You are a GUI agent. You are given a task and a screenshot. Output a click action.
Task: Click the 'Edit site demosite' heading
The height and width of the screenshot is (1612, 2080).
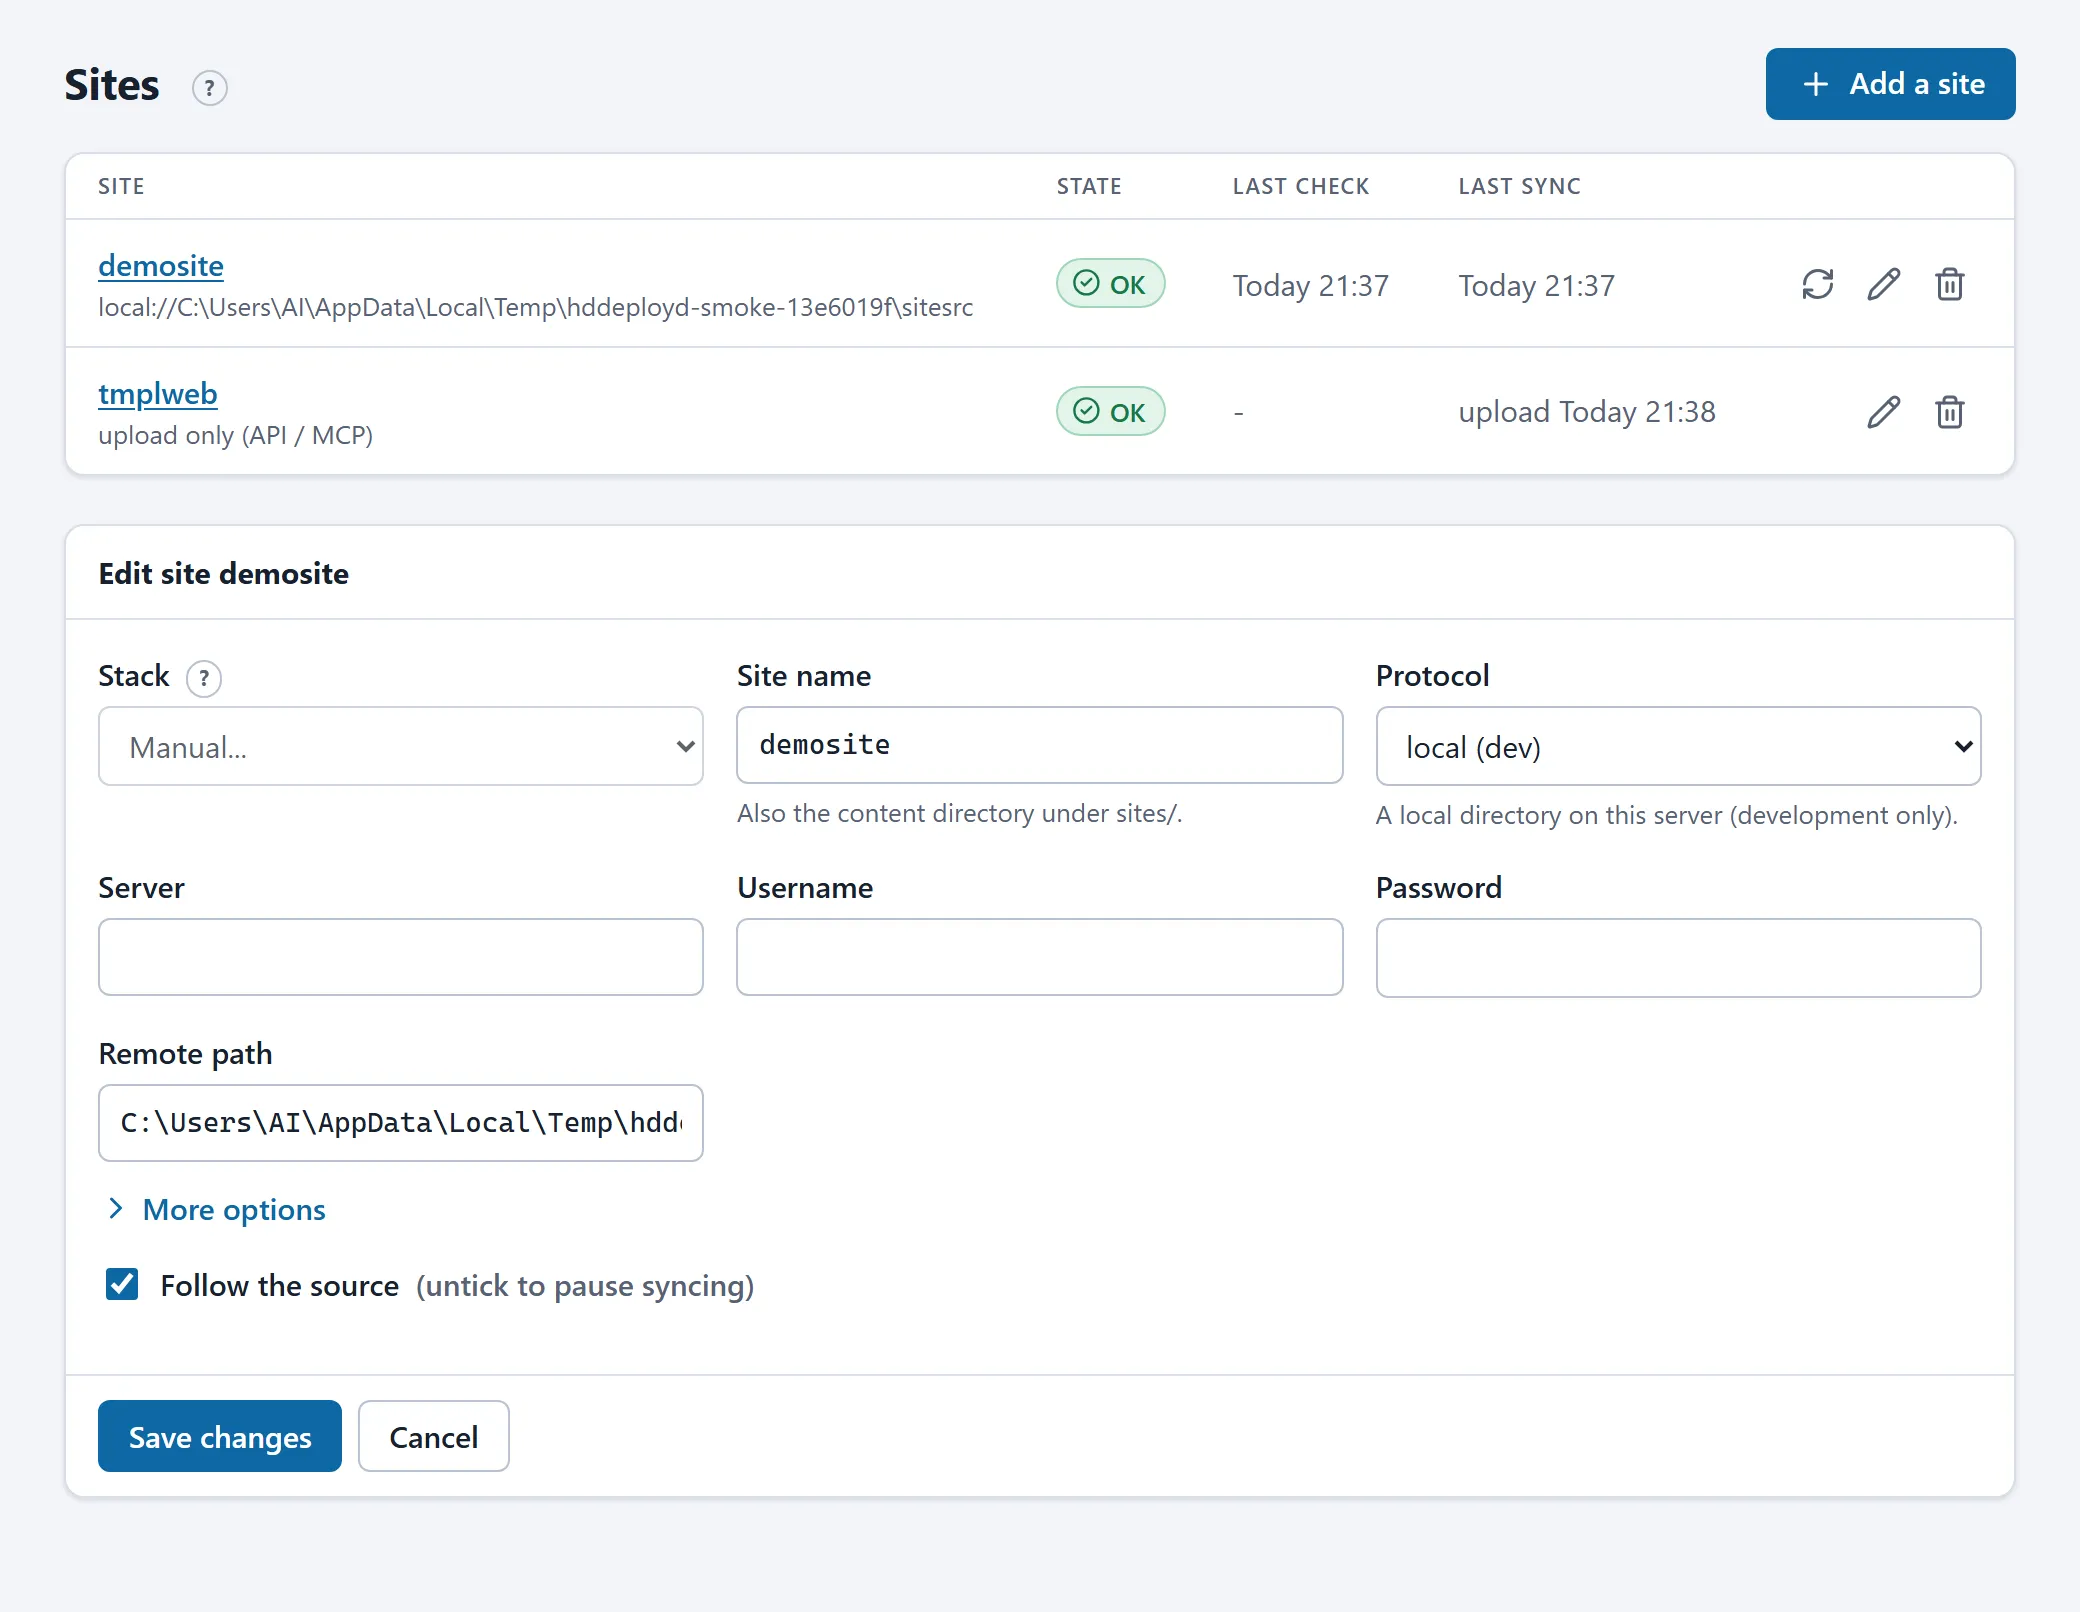[224, 574]
